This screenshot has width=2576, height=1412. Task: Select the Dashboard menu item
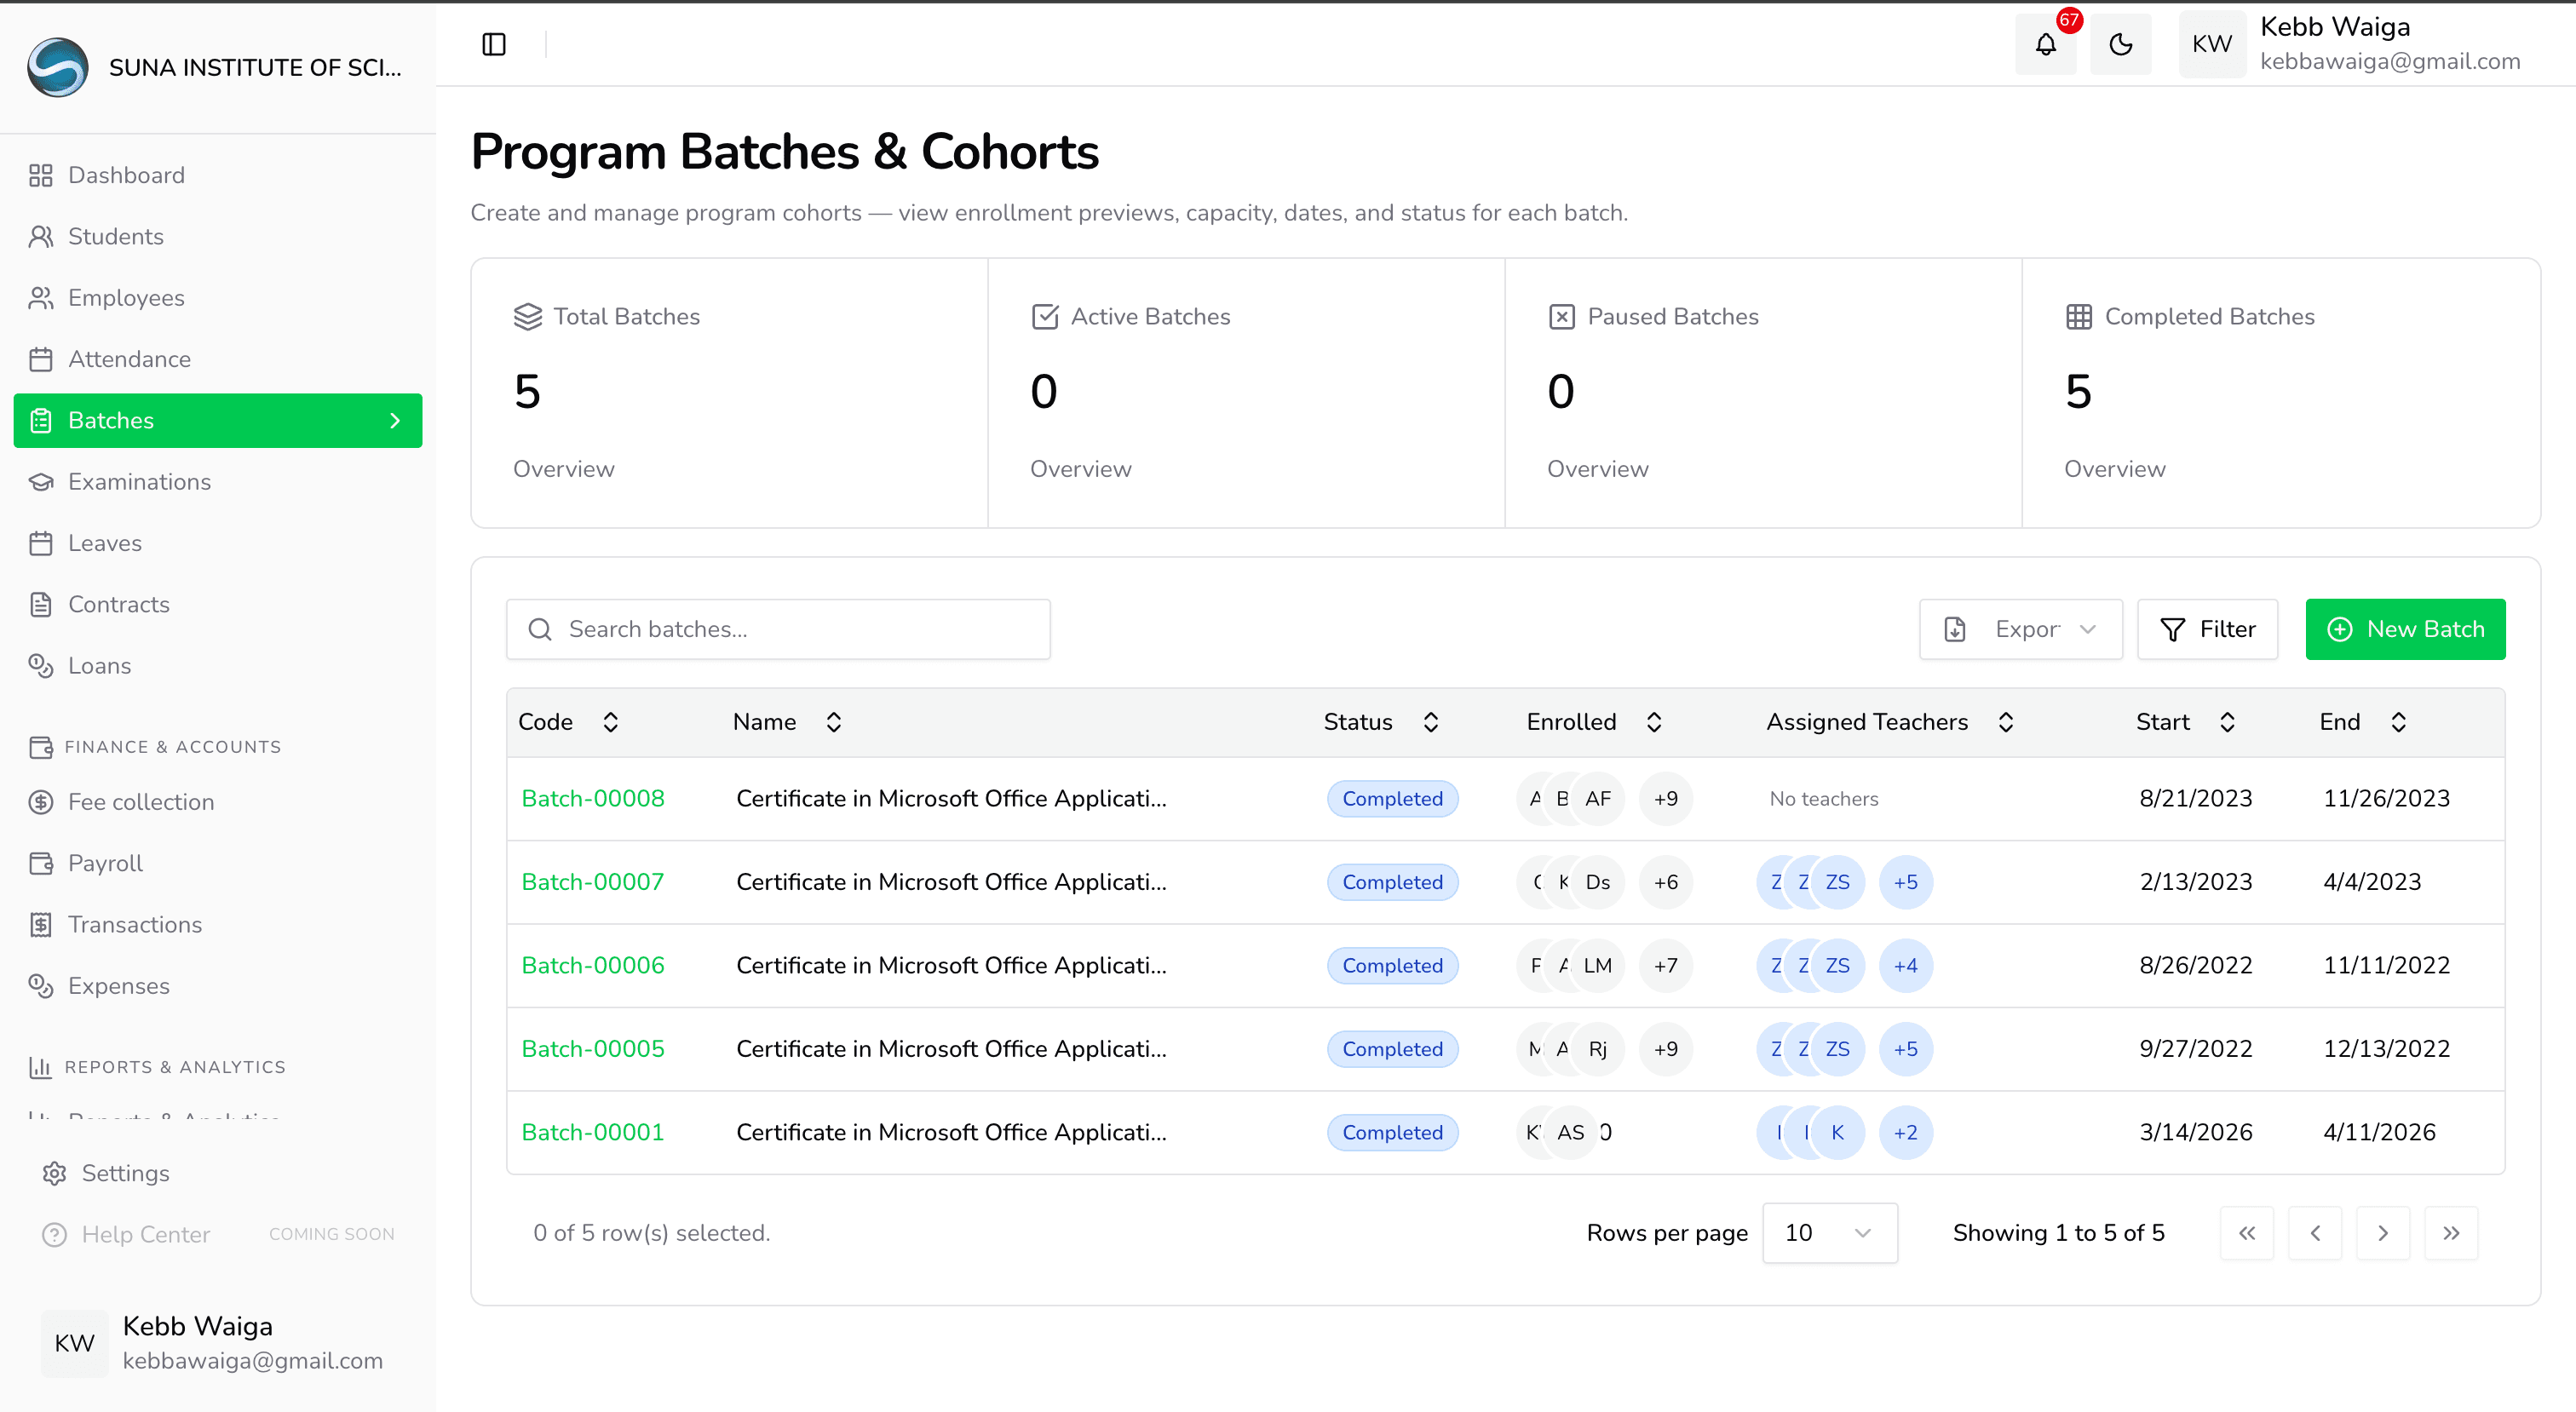tap(126, 174)
